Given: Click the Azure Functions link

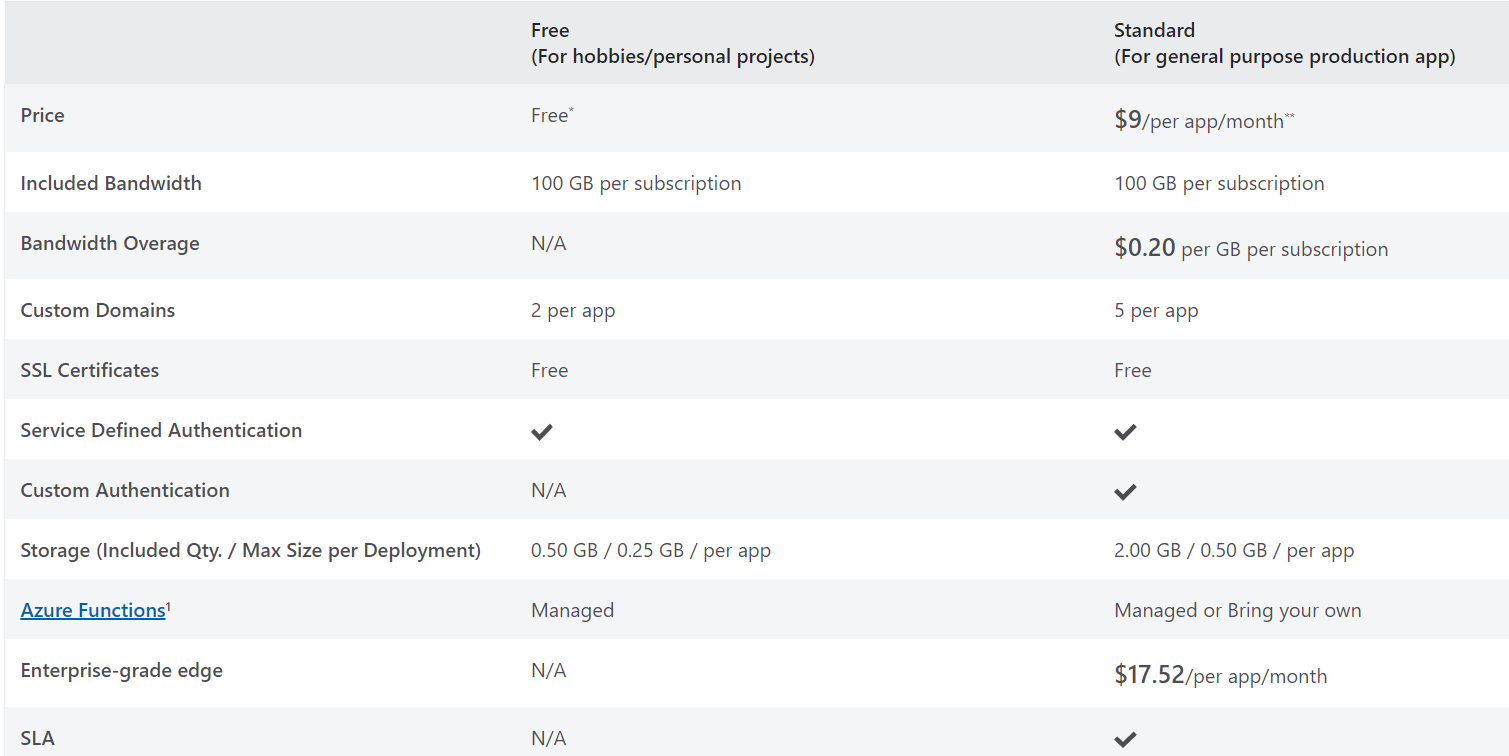Looking at the screenshot, I should point(93,610).
